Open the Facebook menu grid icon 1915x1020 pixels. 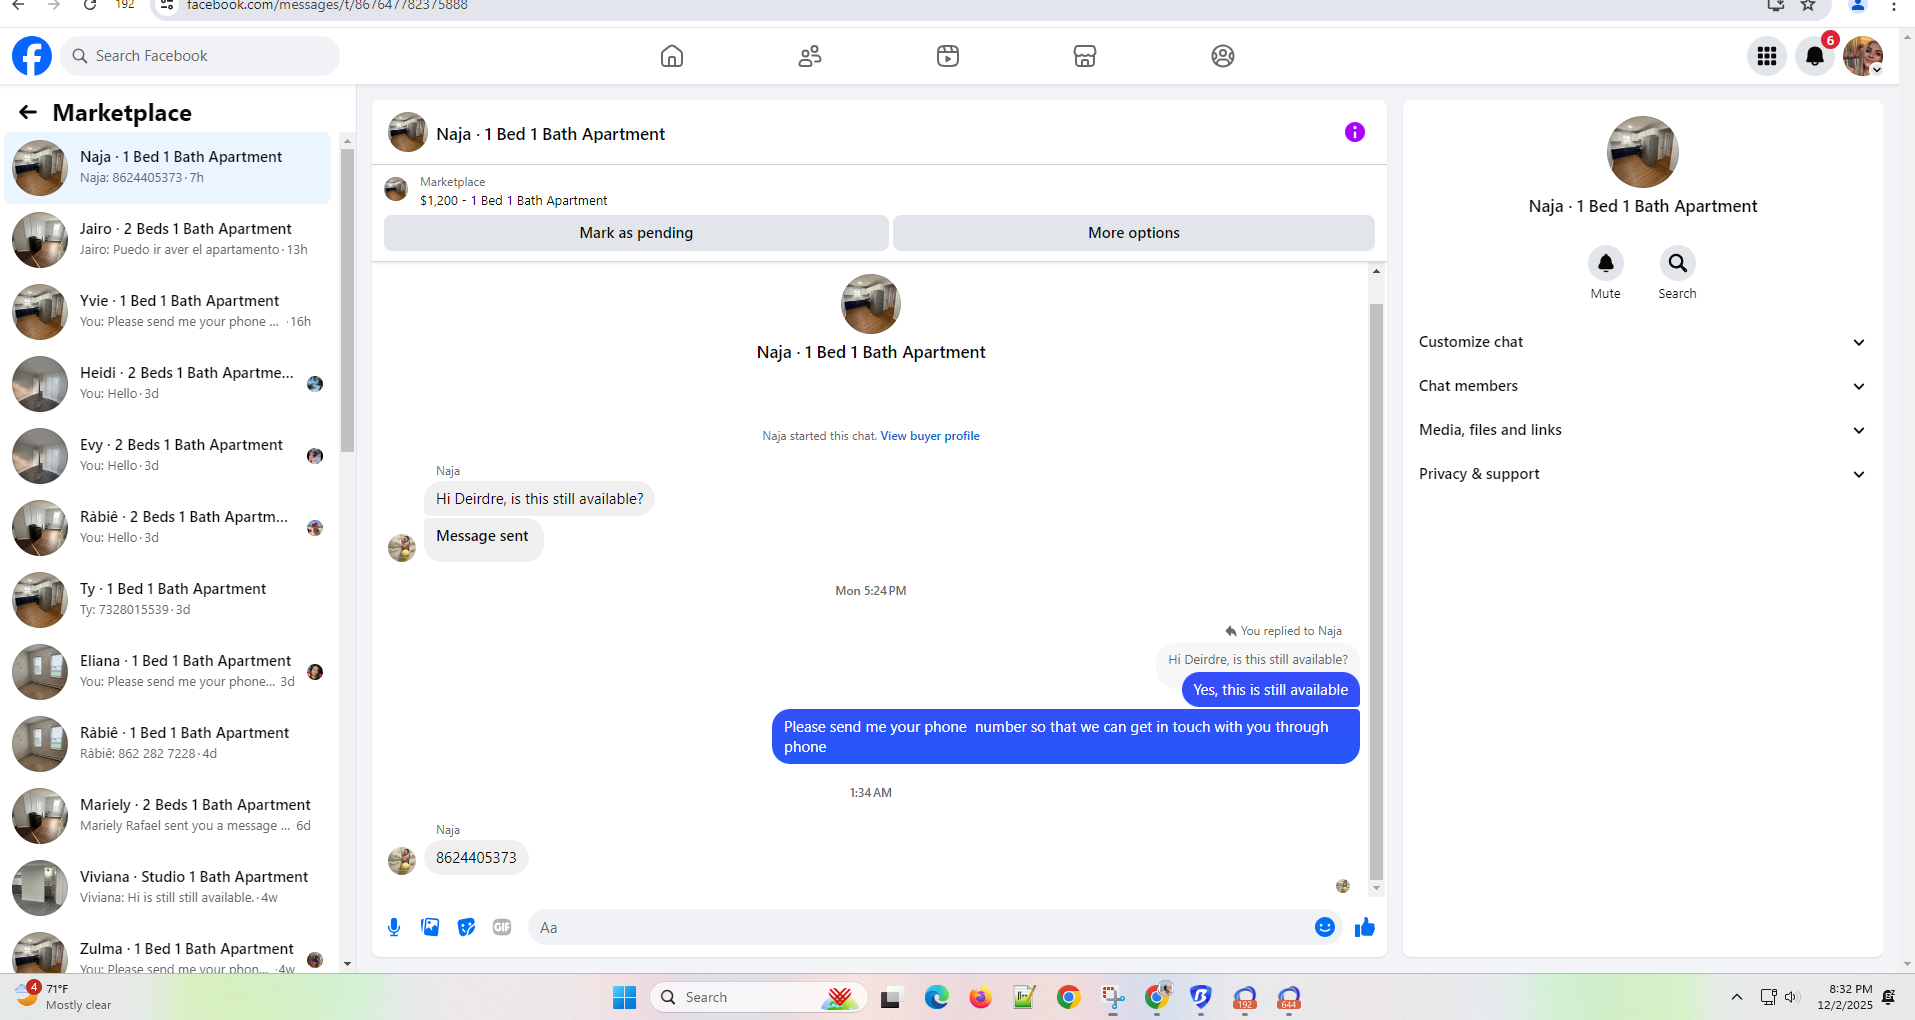pyautogui.click(x=1767, y=56)
